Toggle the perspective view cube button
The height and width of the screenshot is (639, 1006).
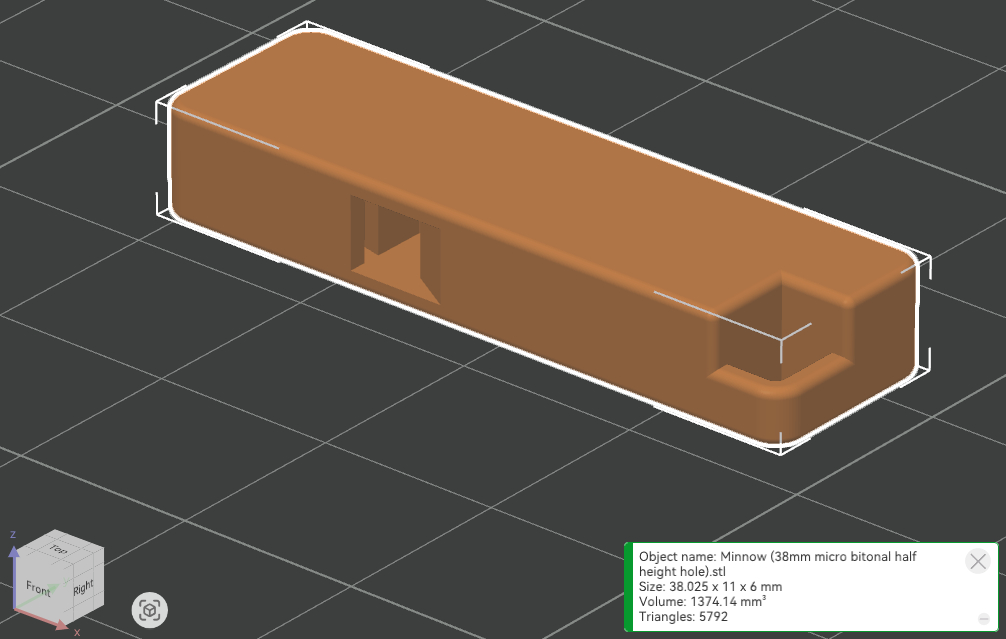[150, 609]
